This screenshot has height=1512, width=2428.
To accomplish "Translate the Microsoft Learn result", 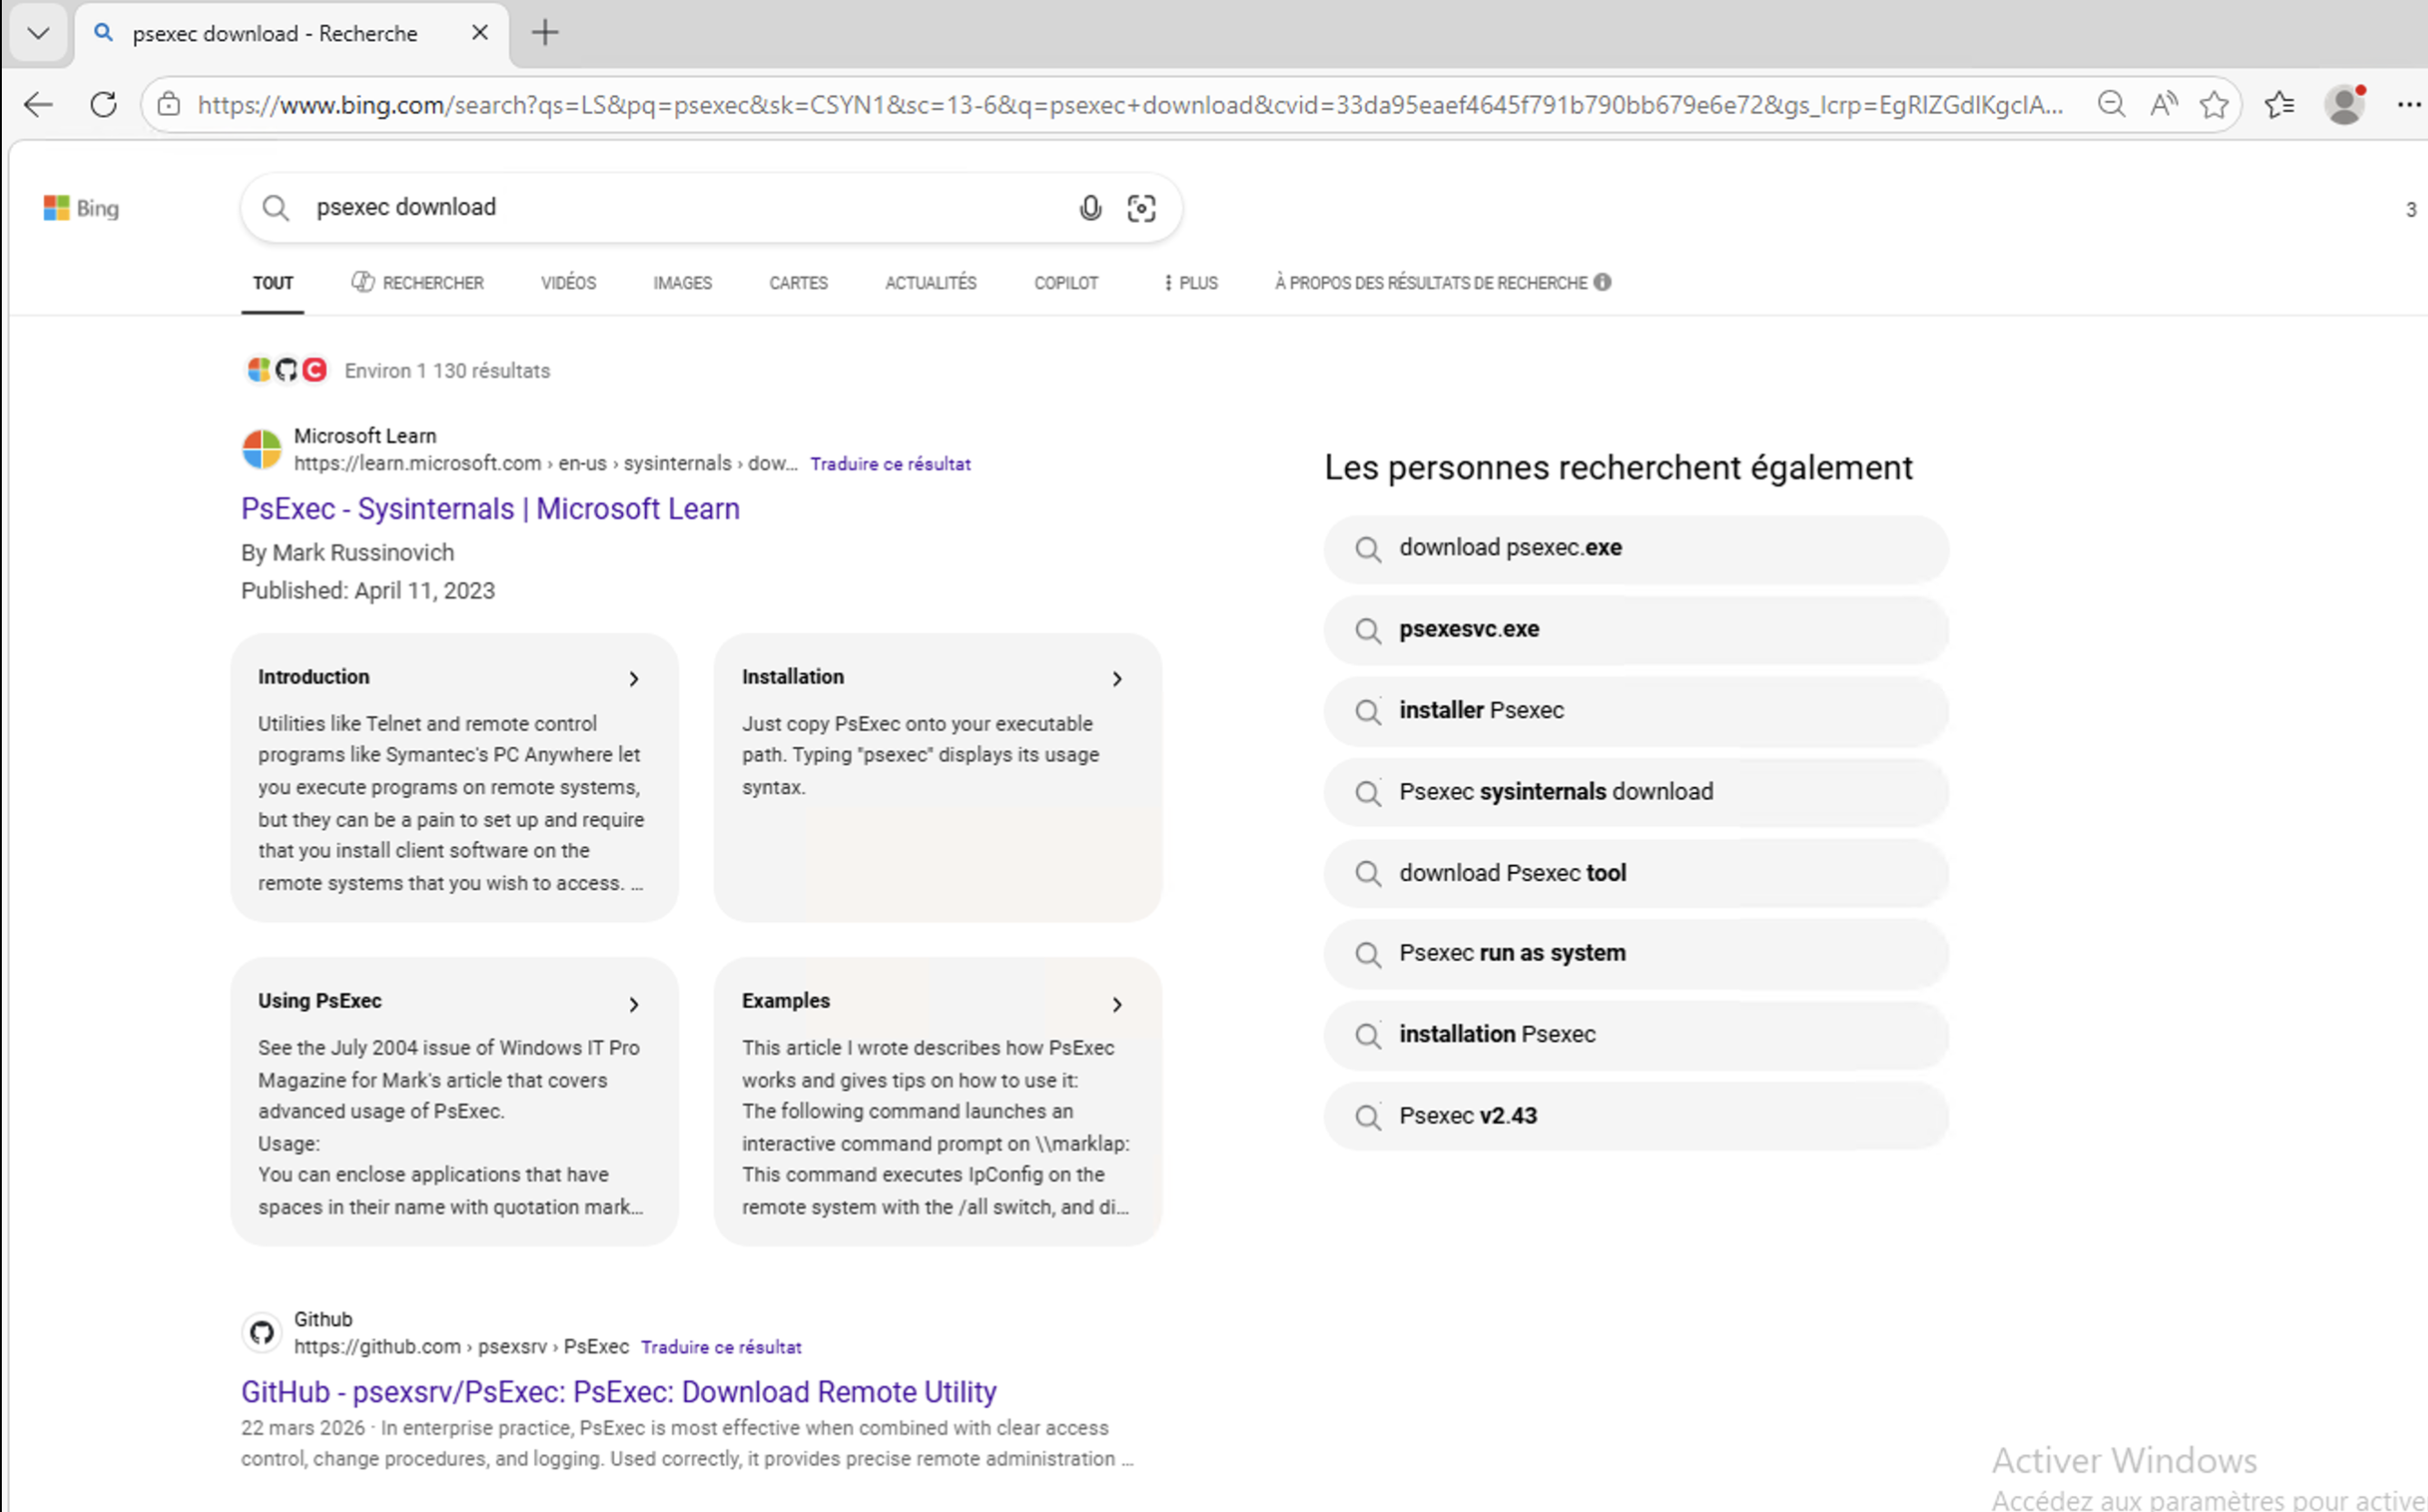I will (890, 464).
